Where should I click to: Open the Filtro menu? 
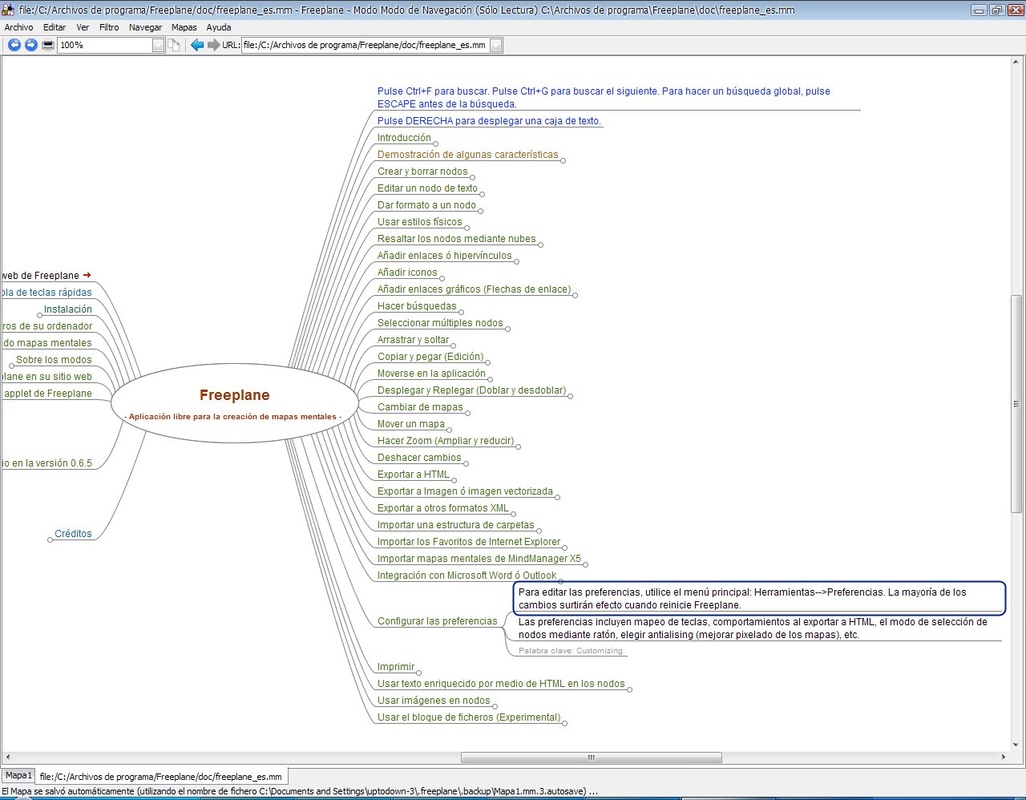click(109, 27)
